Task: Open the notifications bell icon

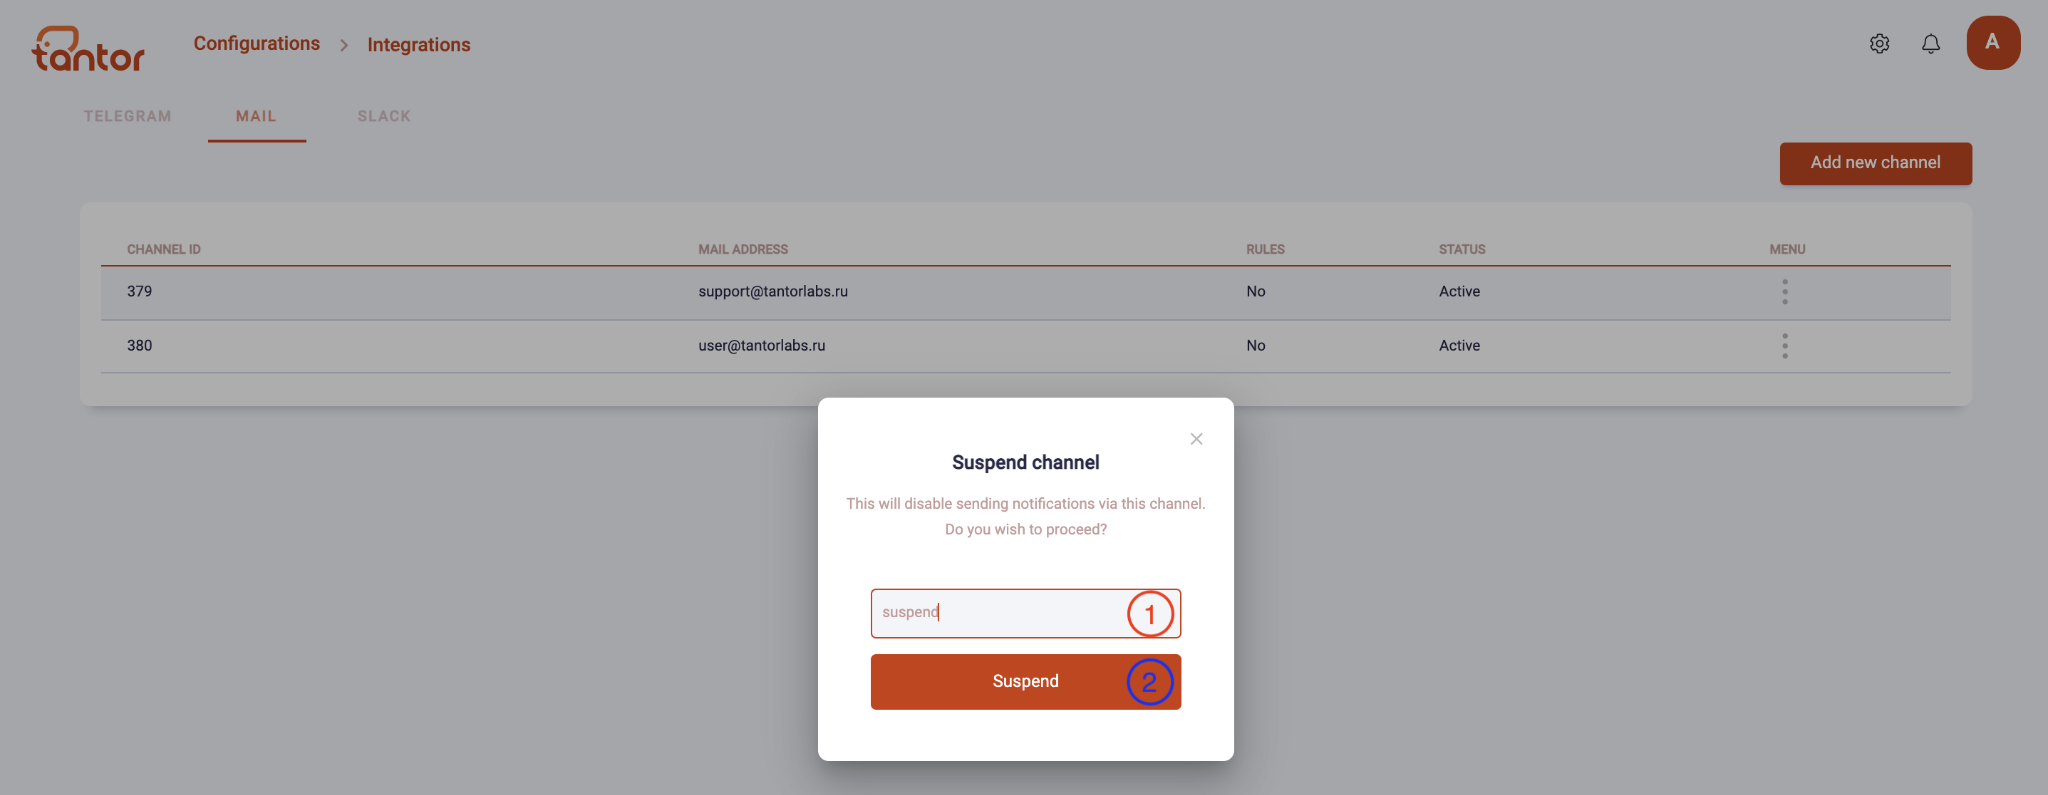Action: tap(1931, 44)
